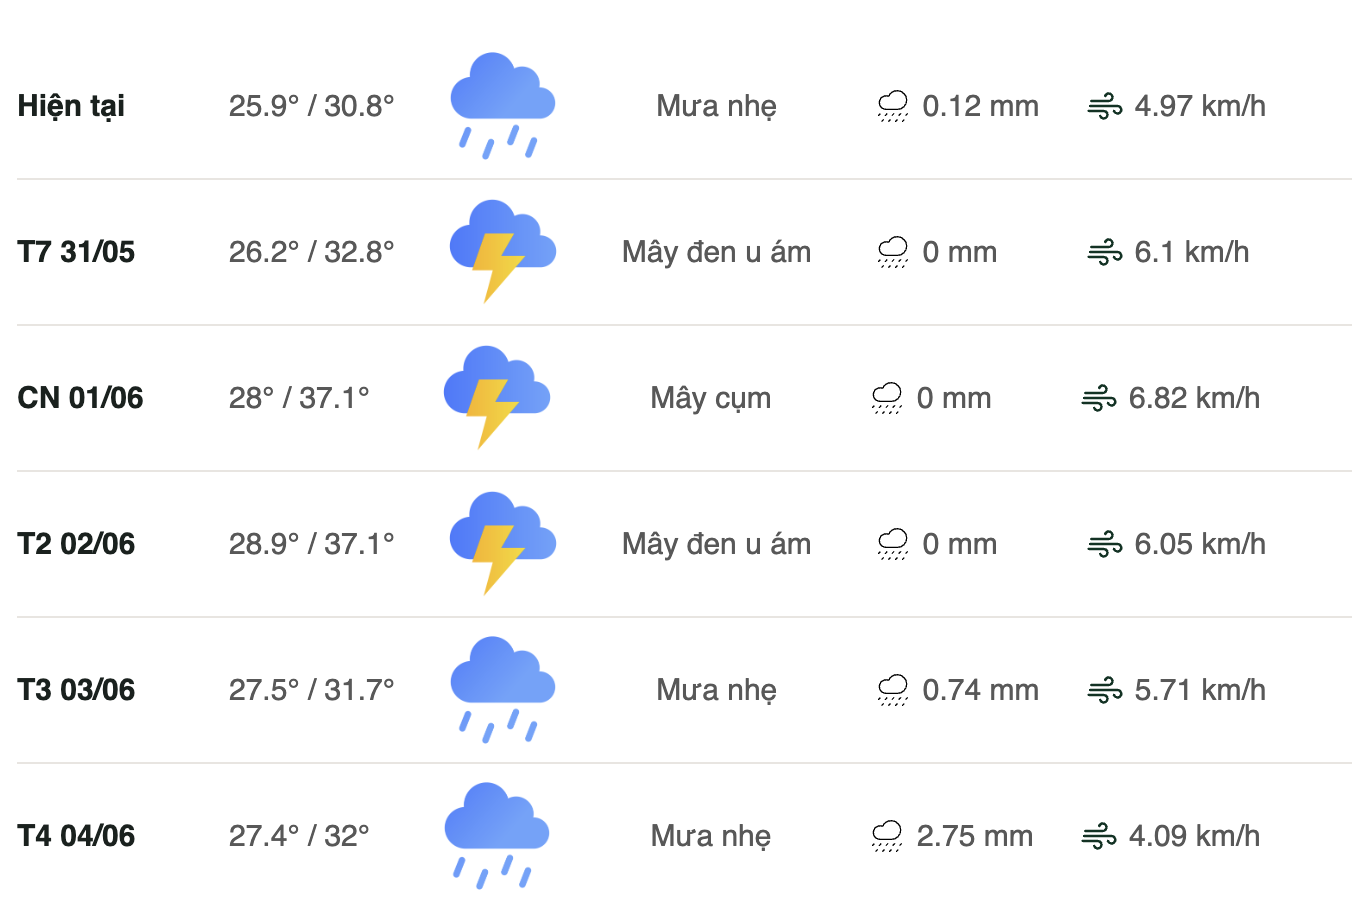Select the T7 31/05 day label
The image size is (1352, 908).
pos(76,252)
